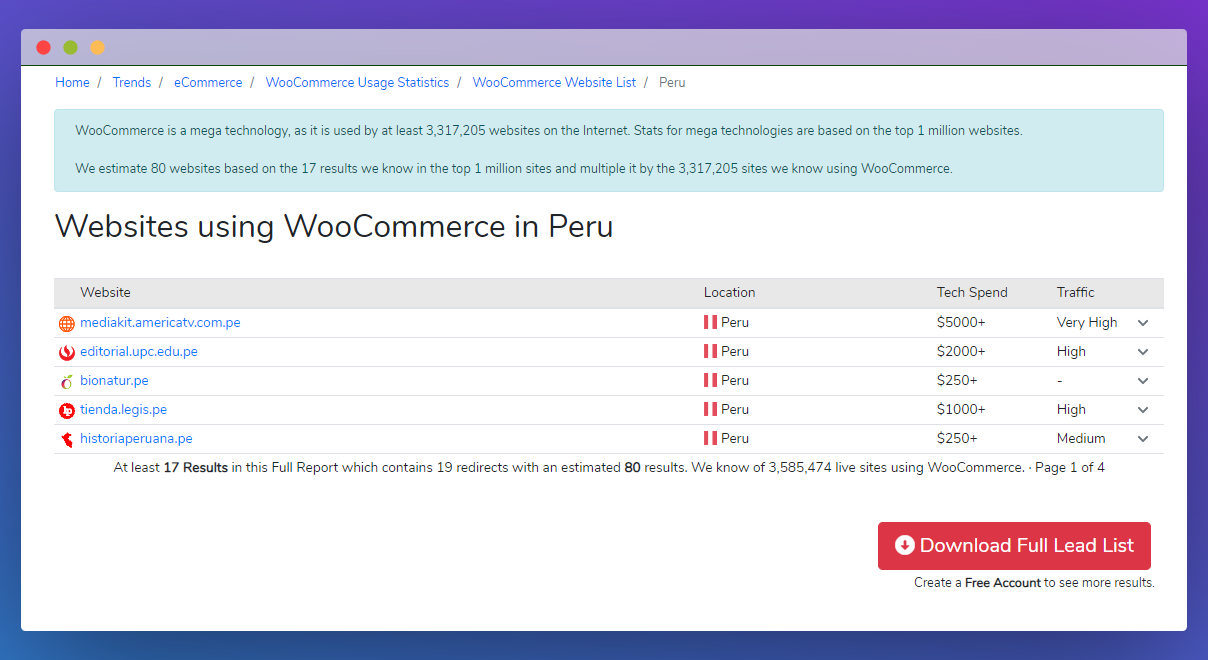1208x660 pixels.
Task: Click $250+ in the bionatur.pe row
Action: click(957, 380)
